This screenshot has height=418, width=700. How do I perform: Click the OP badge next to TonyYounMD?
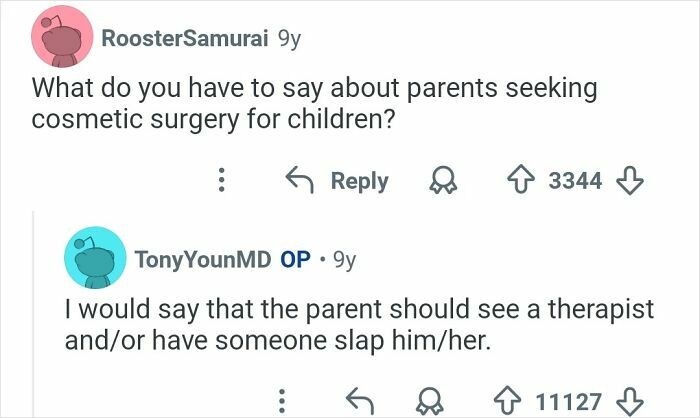tap(295, 260)
